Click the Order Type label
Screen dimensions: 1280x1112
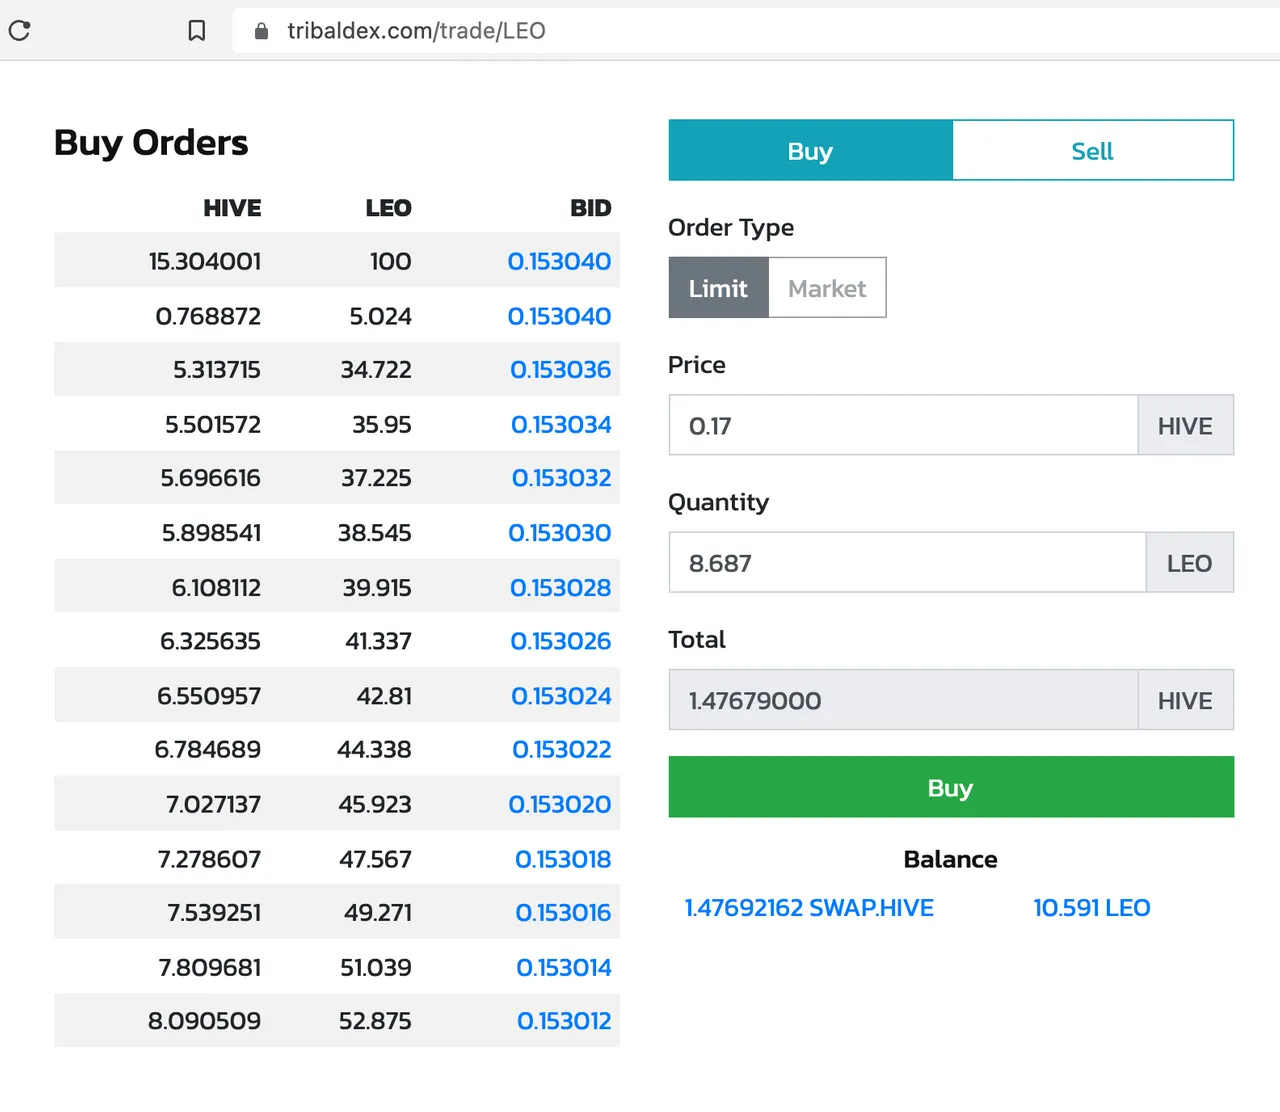[x=731, y=228]
